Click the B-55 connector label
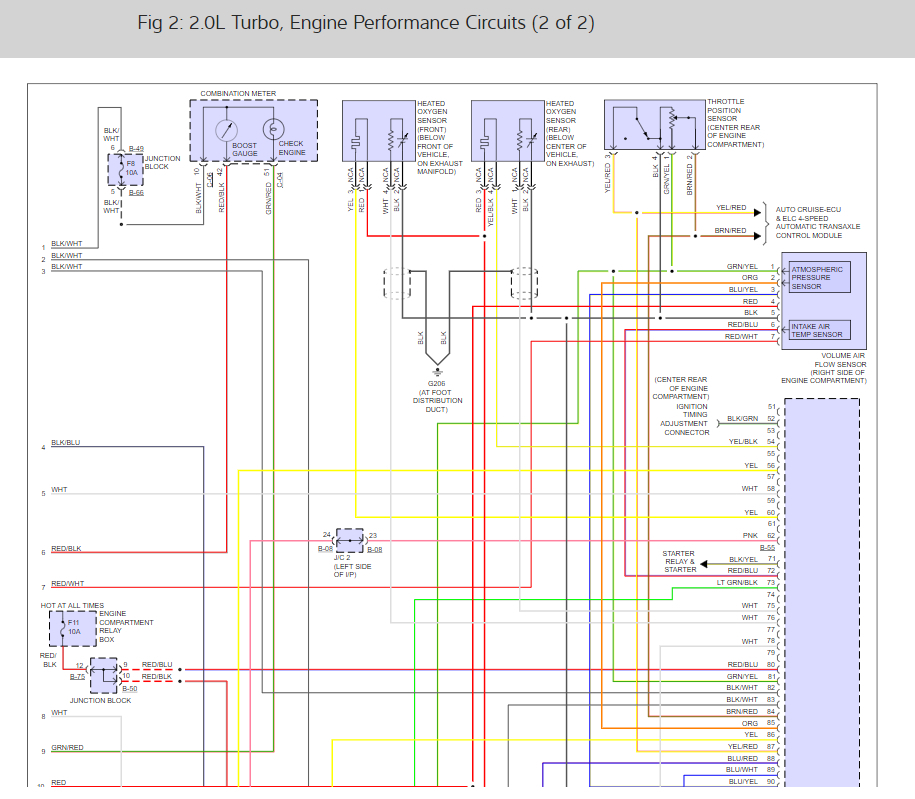Viewport: 915px width, 799px height. point(767,548)
